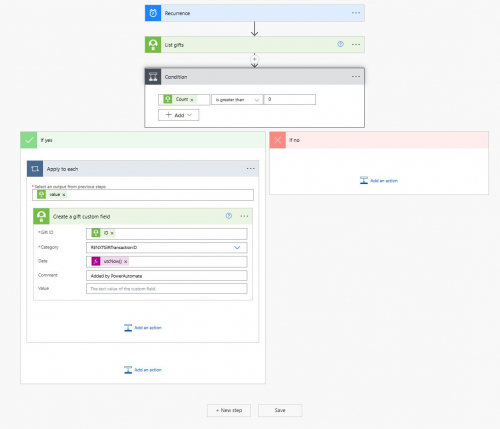500x429 pixels.
Task: Remove the Count token from condition
Action: (x=192, y=100)
